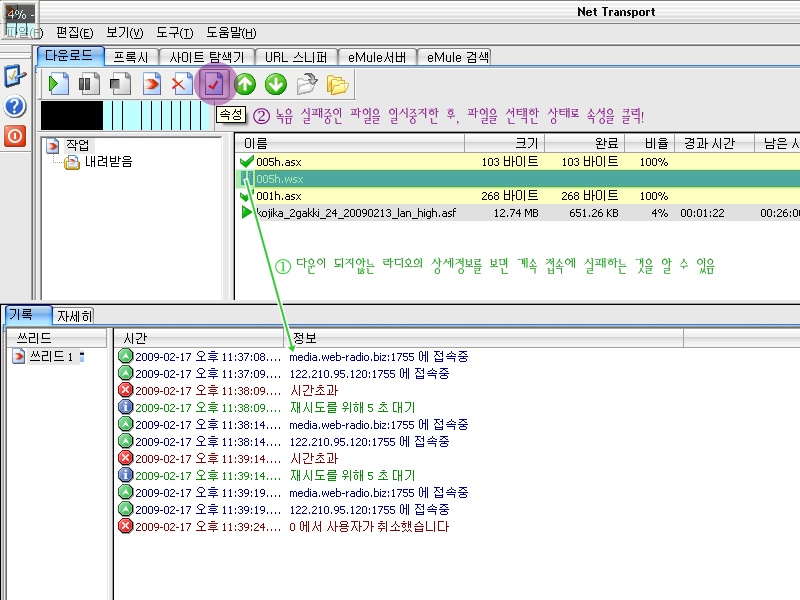The image size is (800, 600).
Task: Select the 11:39:14 시간초과 log entry
Action: pyautogui.click(x=228, y=458)
